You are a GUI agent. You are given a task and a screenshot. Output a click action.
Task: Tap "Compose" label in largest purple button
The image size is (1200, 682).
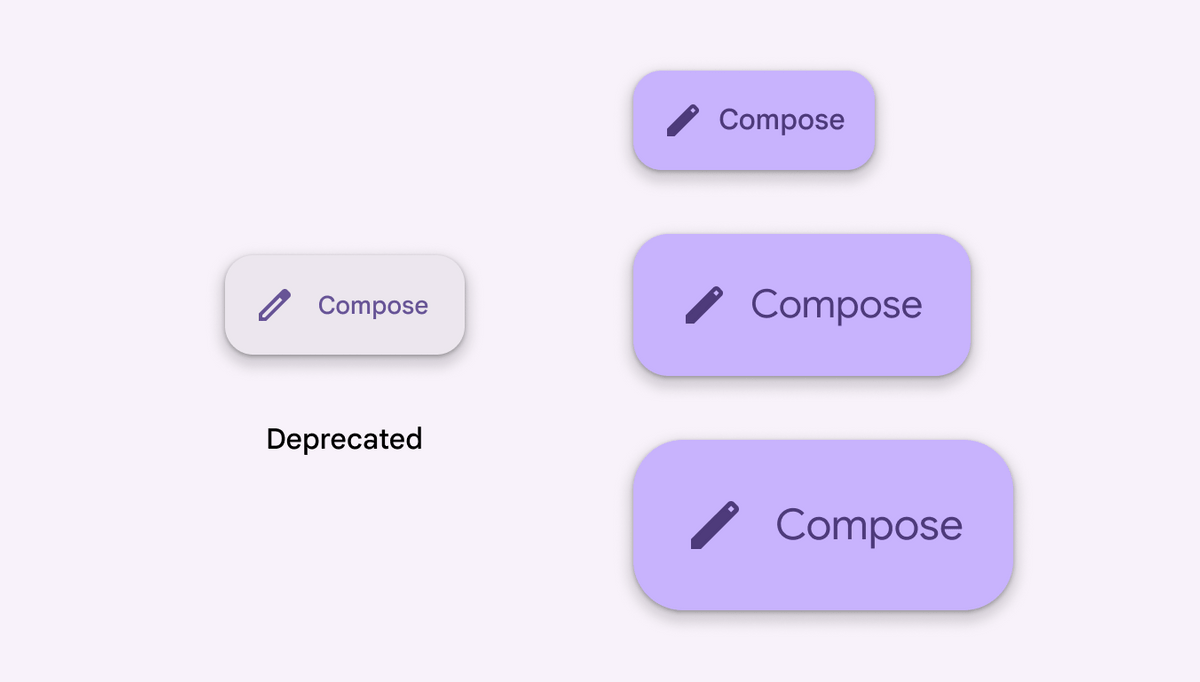pyautogui.click(x=869, y=525)
